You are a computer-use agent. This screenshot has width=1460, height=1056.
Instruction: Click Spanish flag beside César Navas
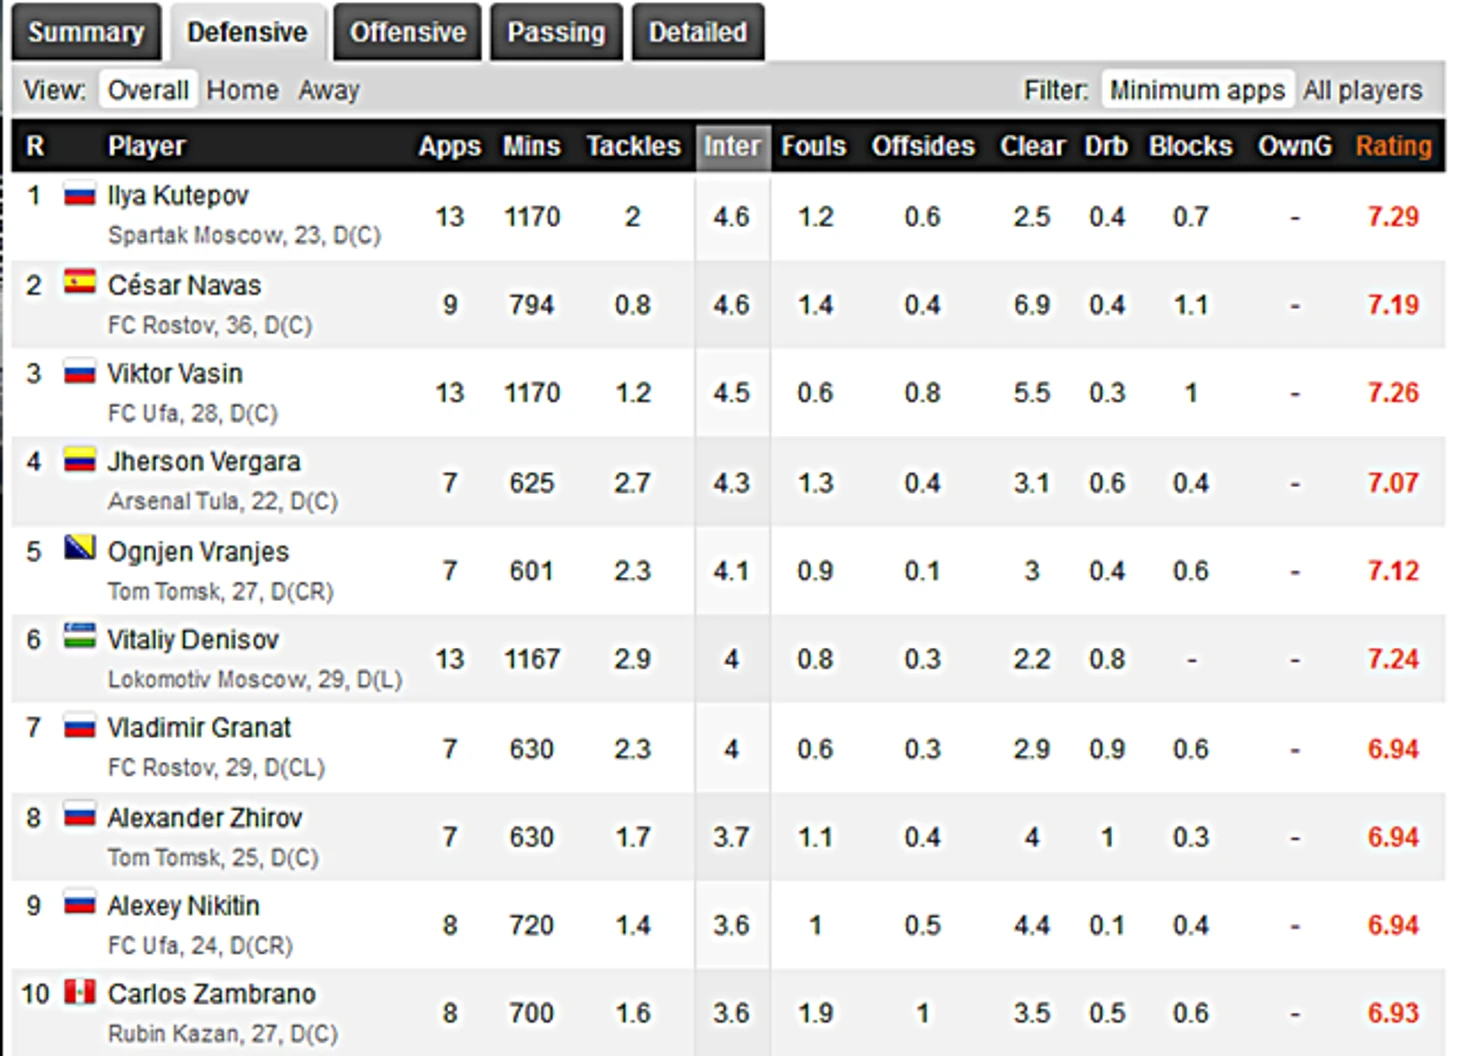pos(80,282)
